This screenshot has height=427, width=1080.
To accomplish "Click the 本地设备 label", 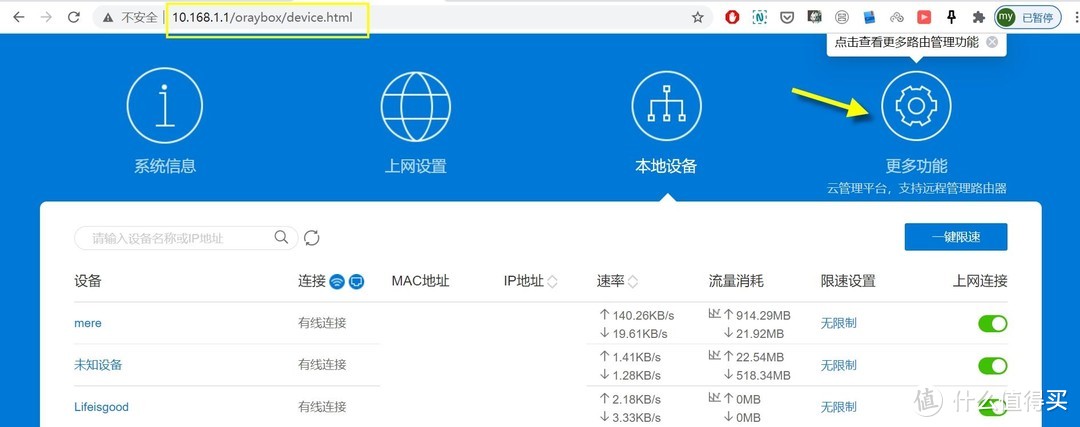I will (666, 166).
